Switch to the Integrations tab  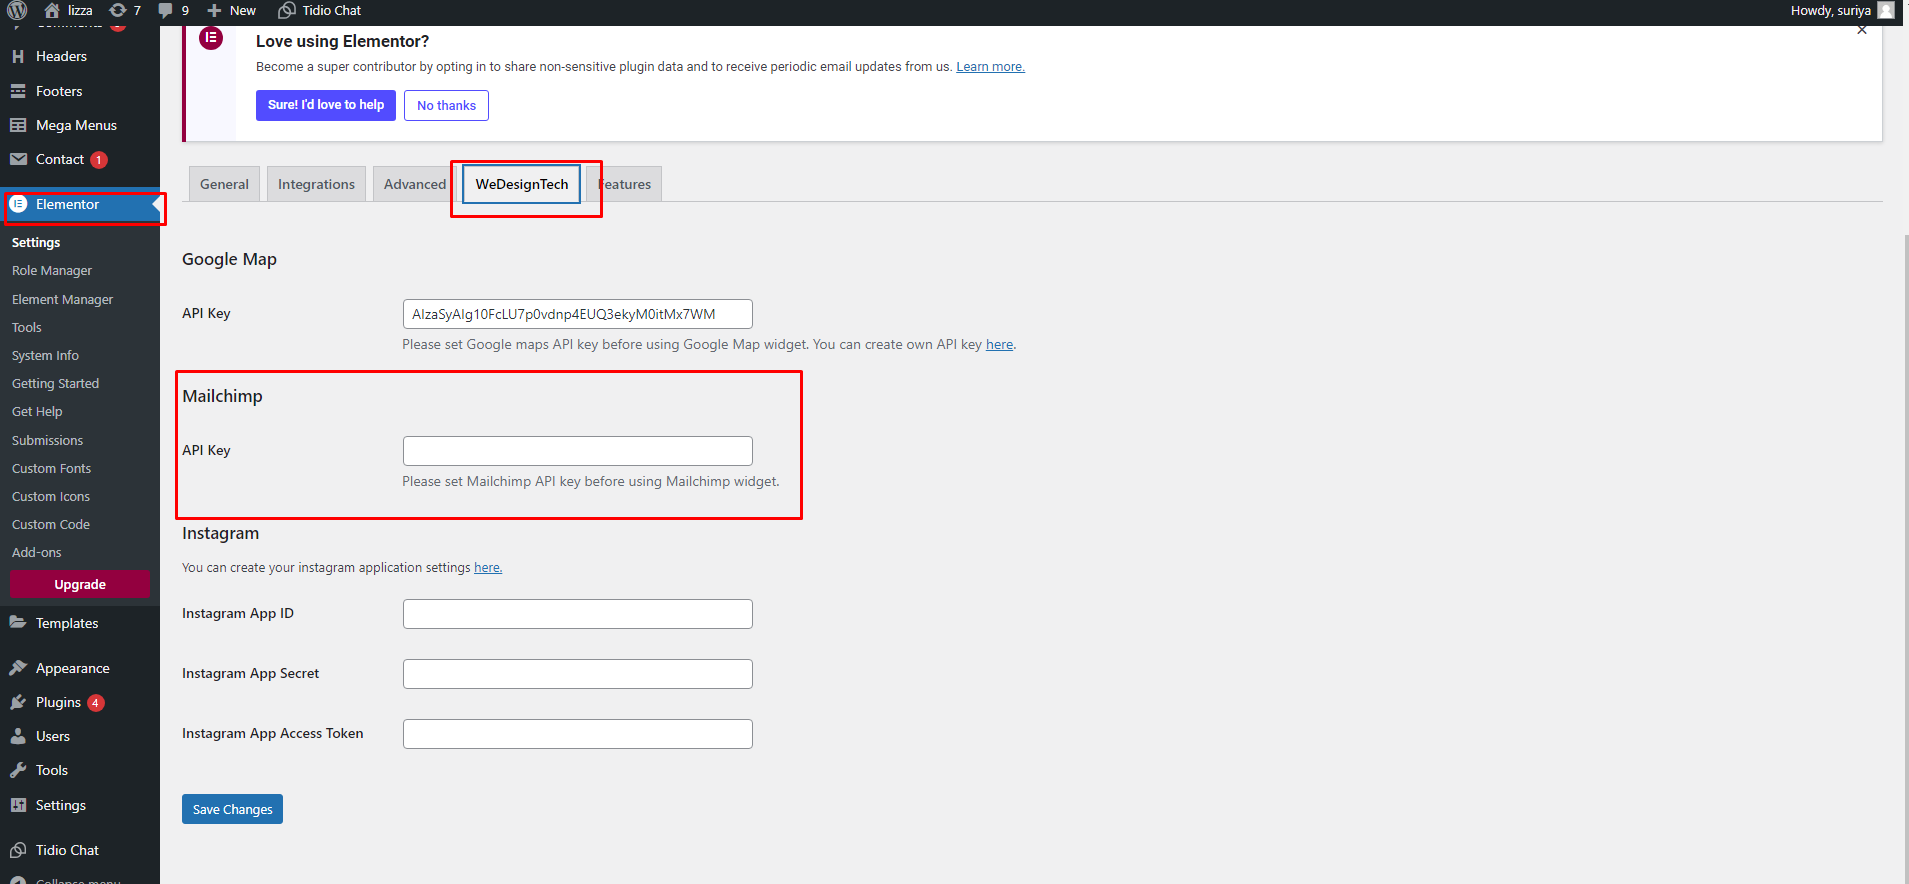pos(316,184)
